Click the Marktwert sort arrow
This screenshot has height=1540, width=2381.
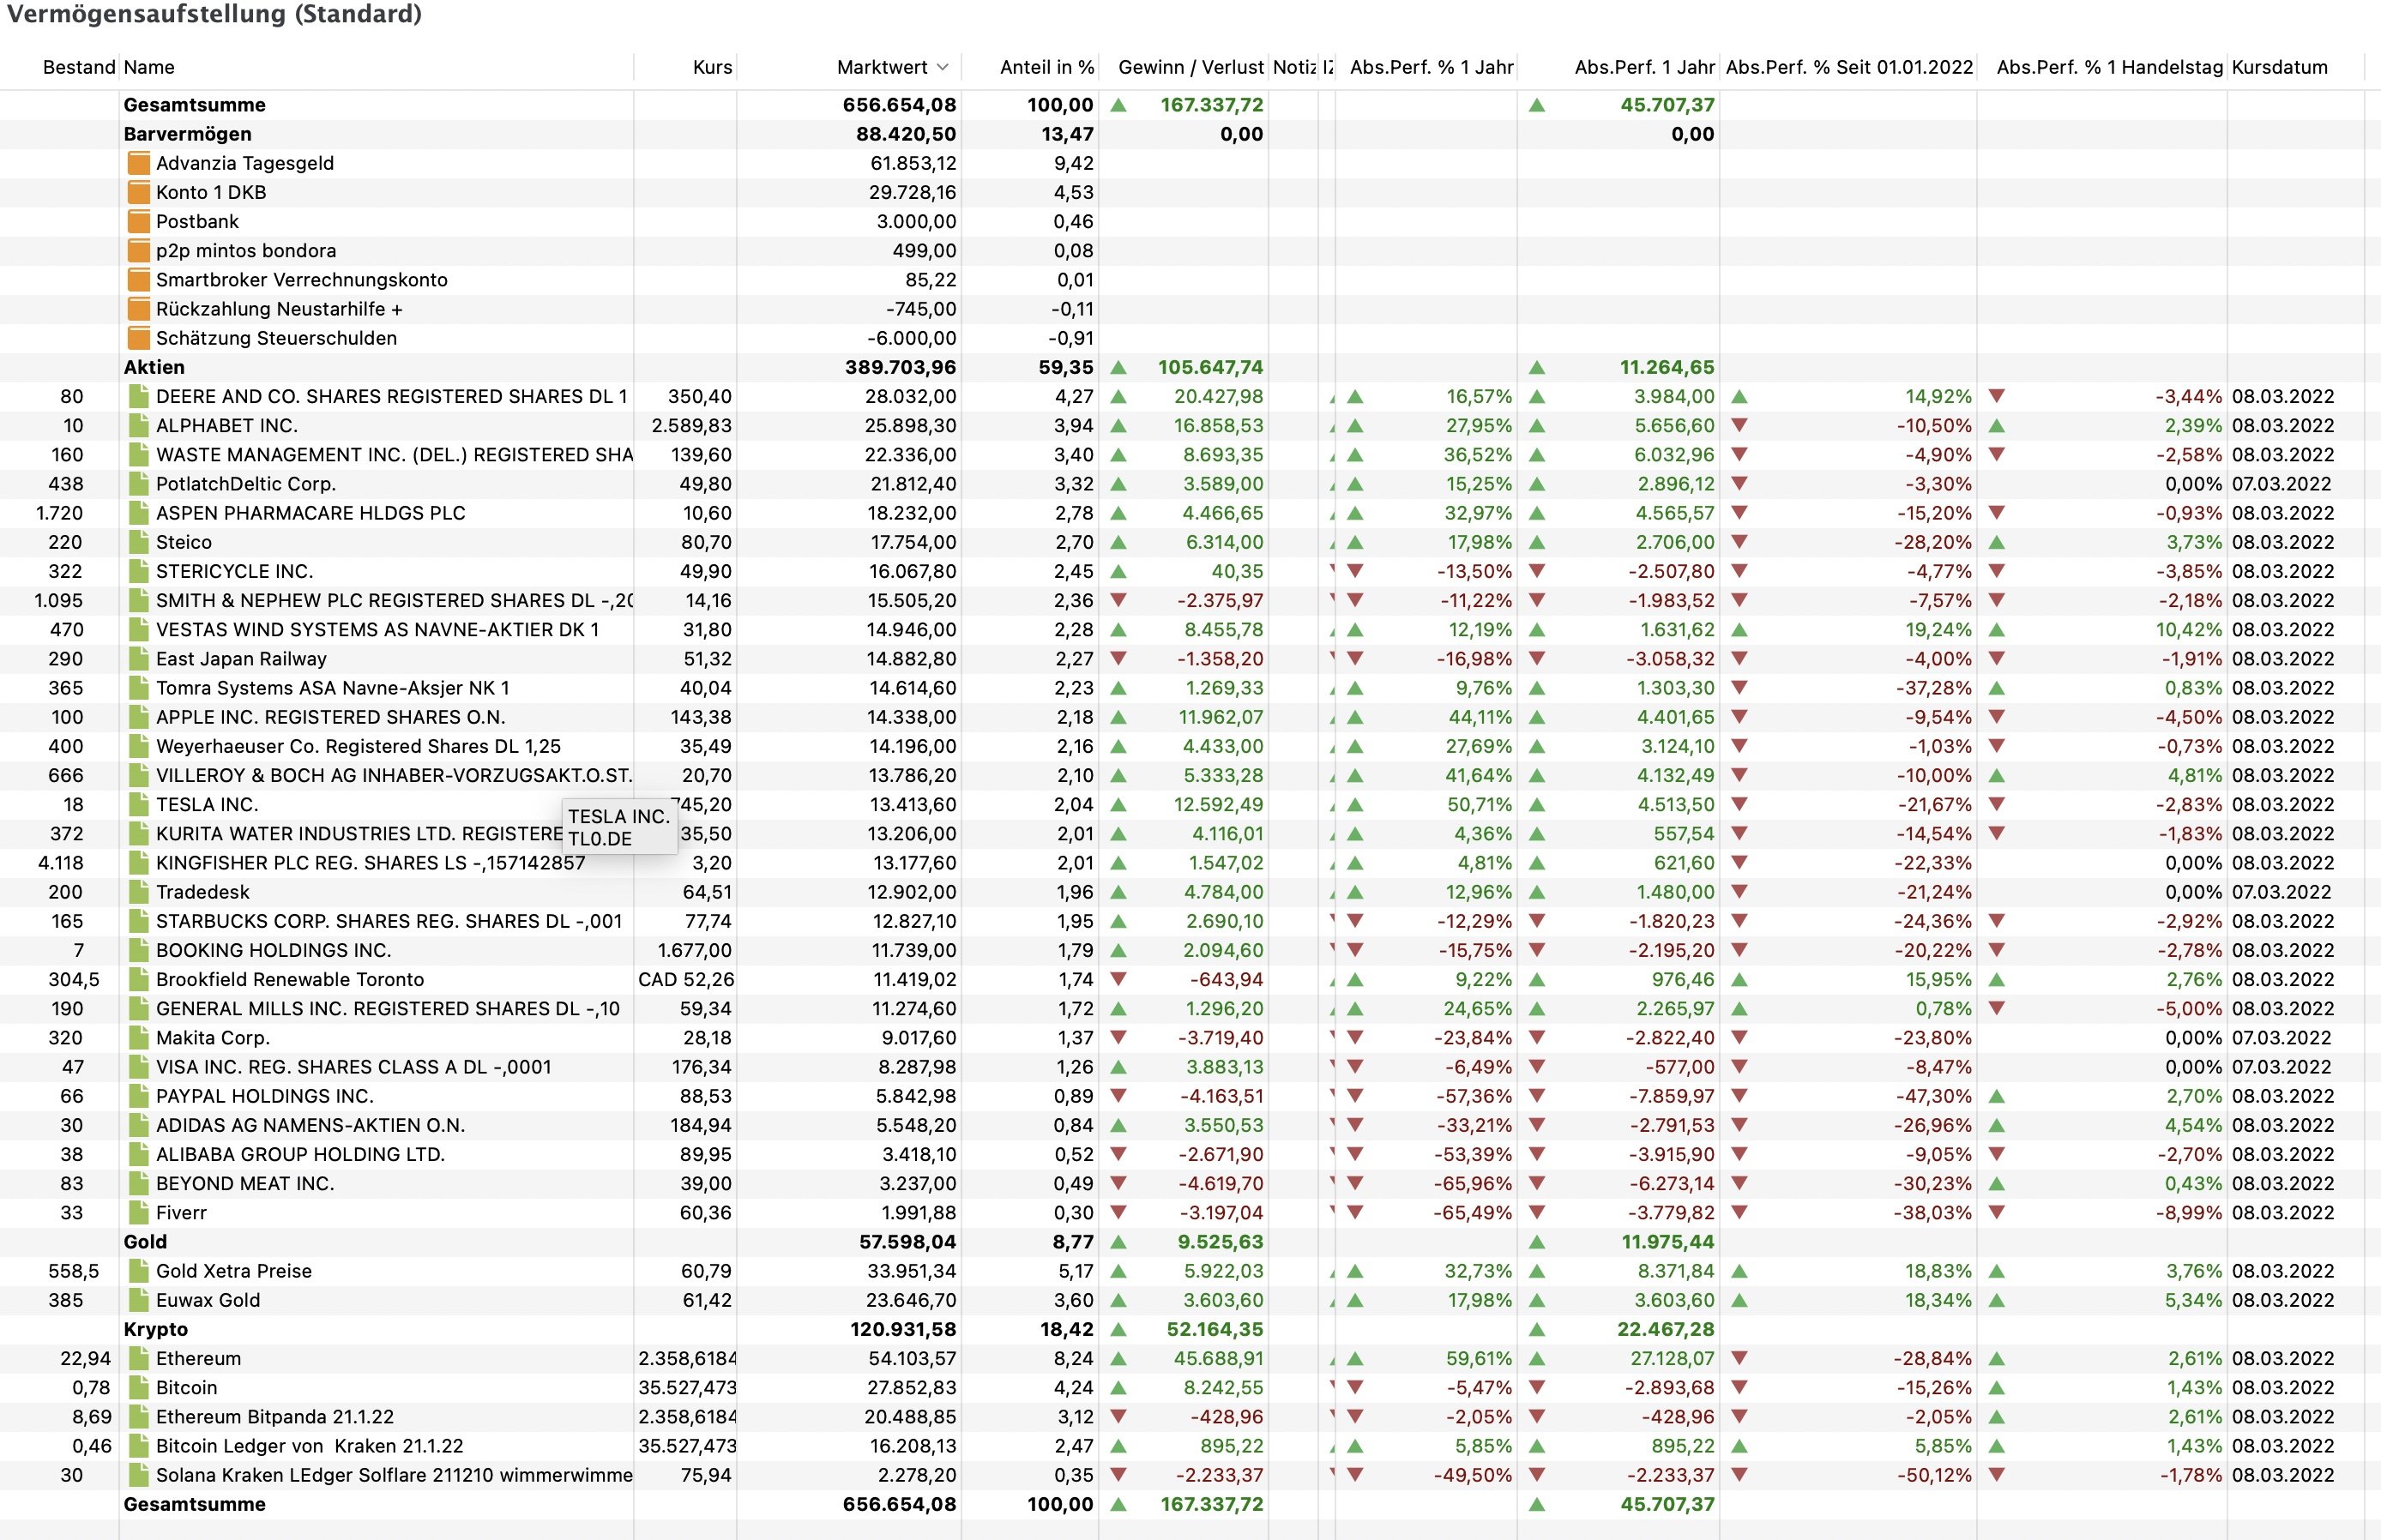tap(942, 67)
